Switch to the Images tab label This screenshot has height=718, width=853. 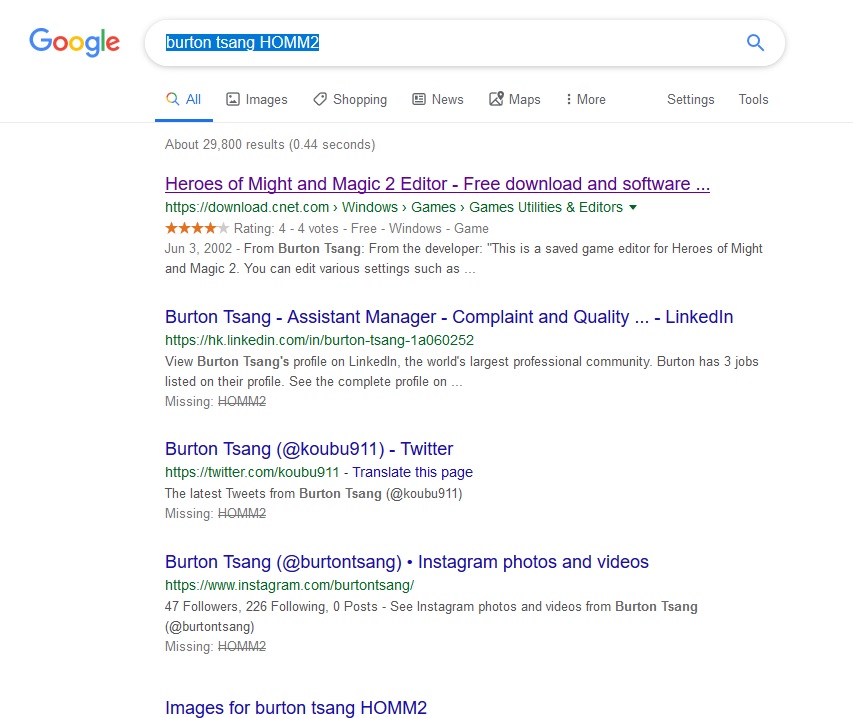[x=266, y=100]
